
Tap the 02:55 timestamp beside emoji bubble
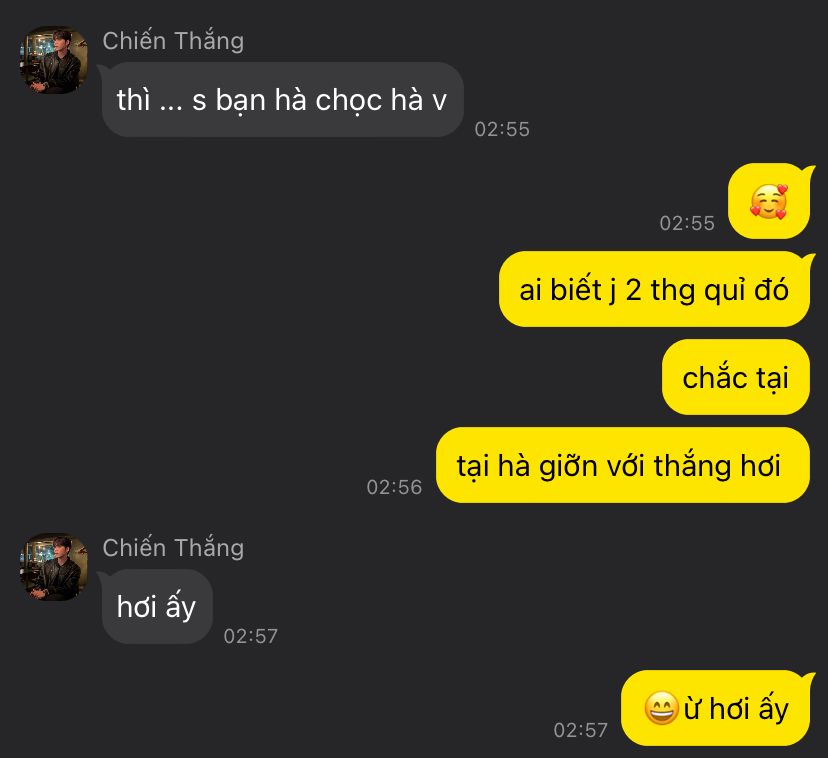(x=687, y=223)
